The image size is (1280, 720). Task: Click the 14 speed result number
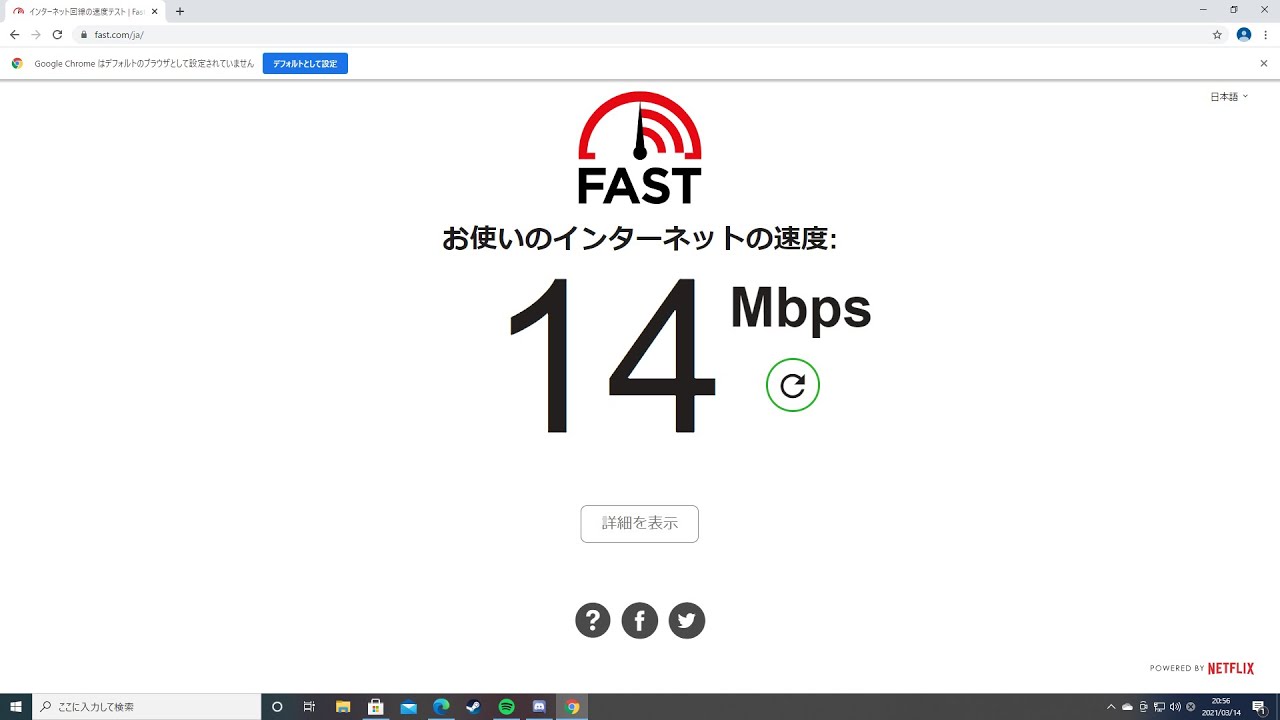click(x=612, y=354)
